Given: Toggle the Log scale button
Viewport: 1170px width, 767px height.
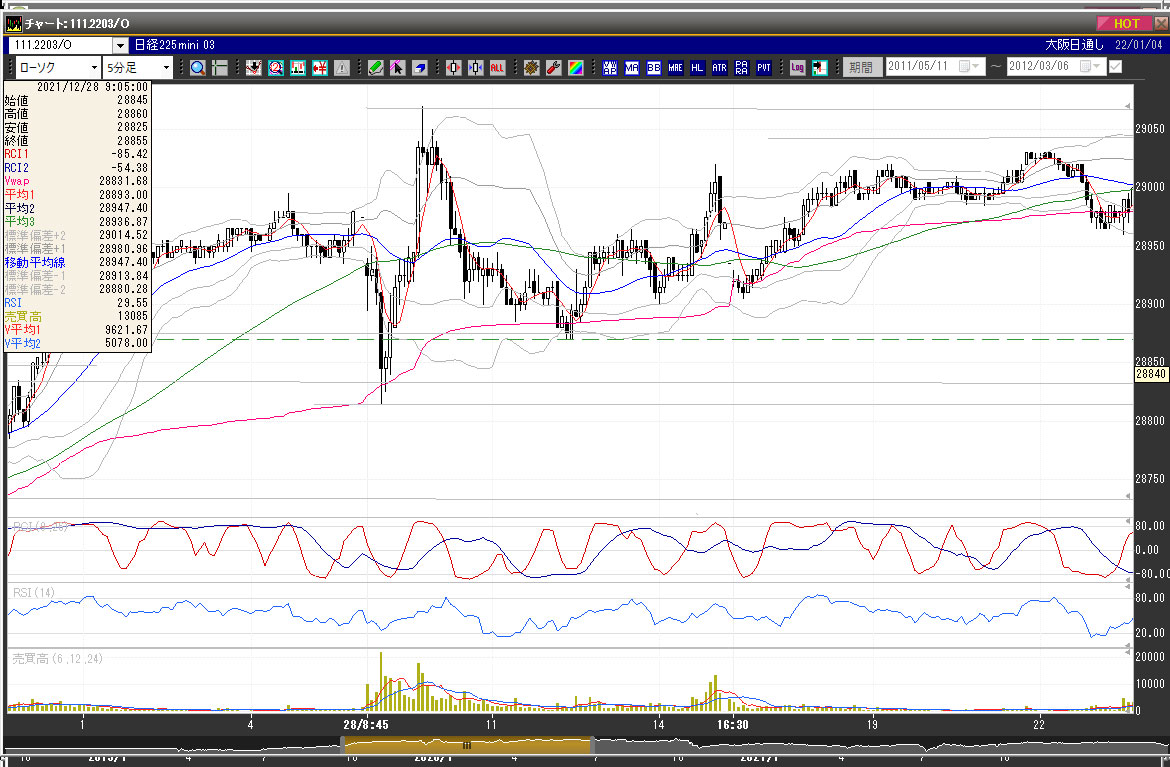Looking at the screenshot, I should [797, 68].
